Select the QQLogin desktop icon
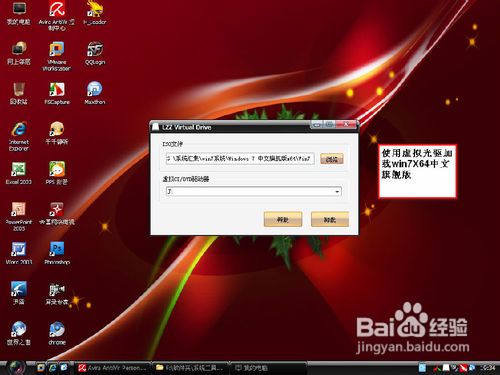This screenshot has height=375, width=500. 95,53
